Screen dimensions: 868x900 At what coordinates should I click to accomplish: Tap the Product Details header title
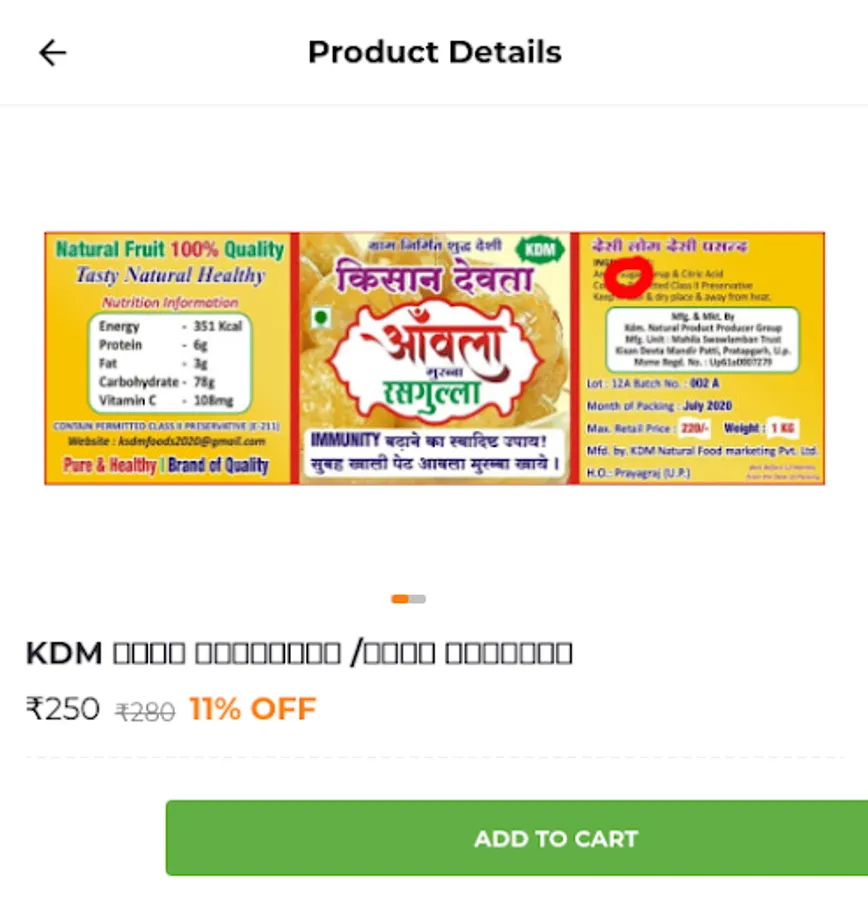click(435, 52)
